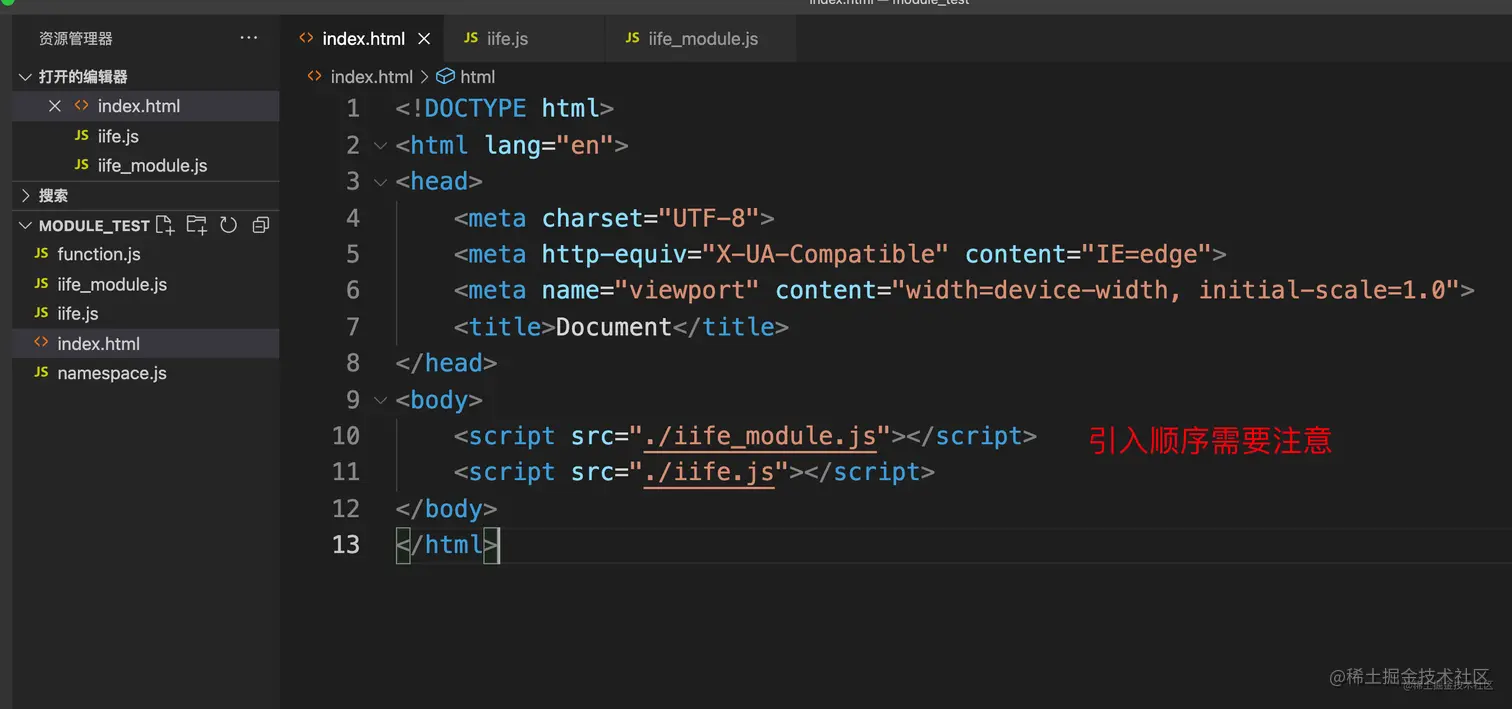Click the "IE=edge" content value

click(x=1147, y=254)
